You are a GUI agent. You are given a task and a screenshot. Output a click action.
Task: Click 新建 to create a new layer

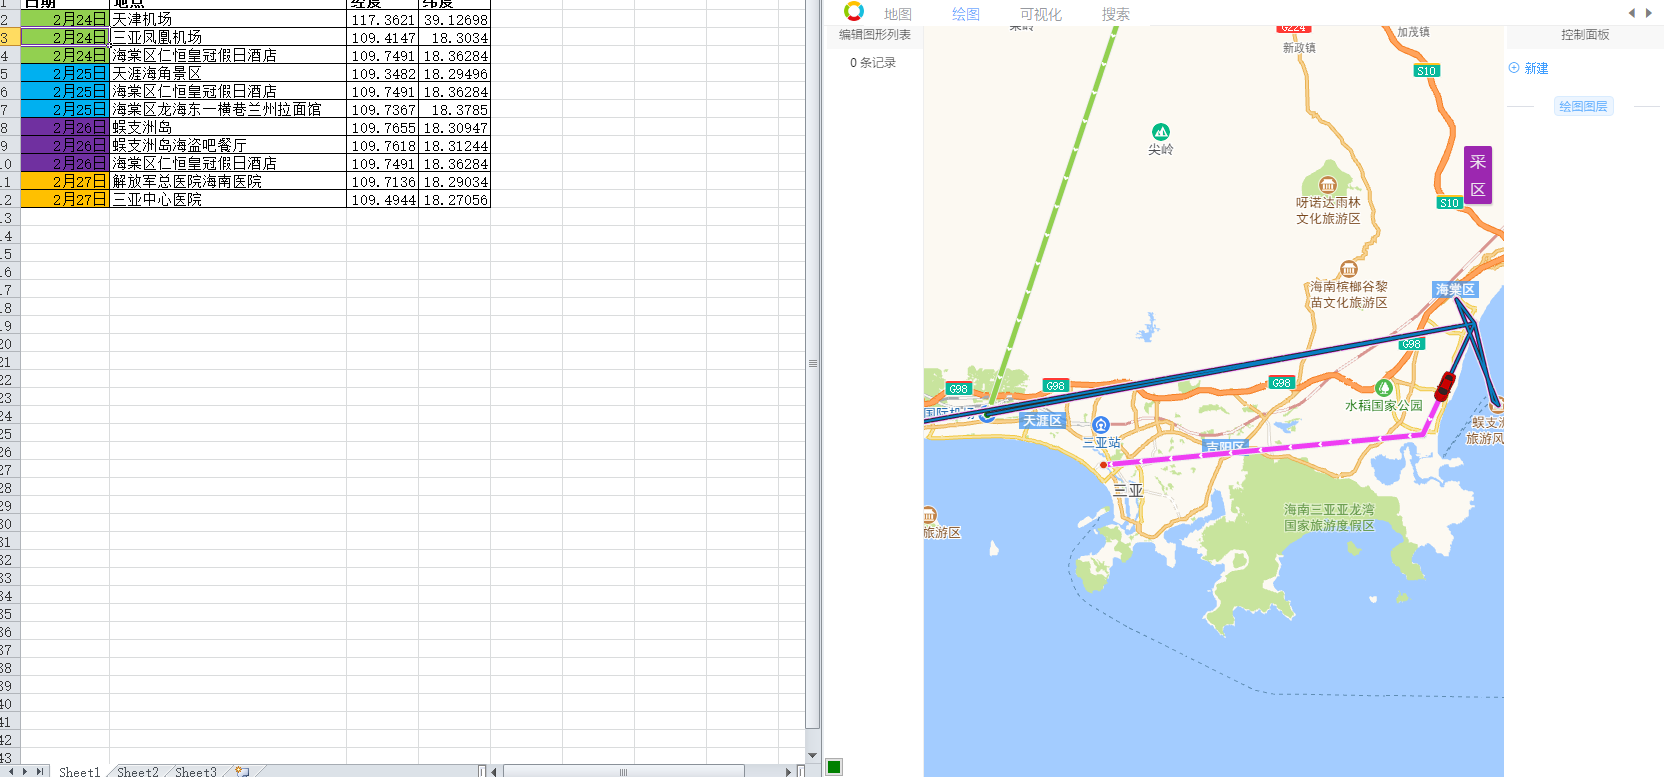click(1529, 68)
